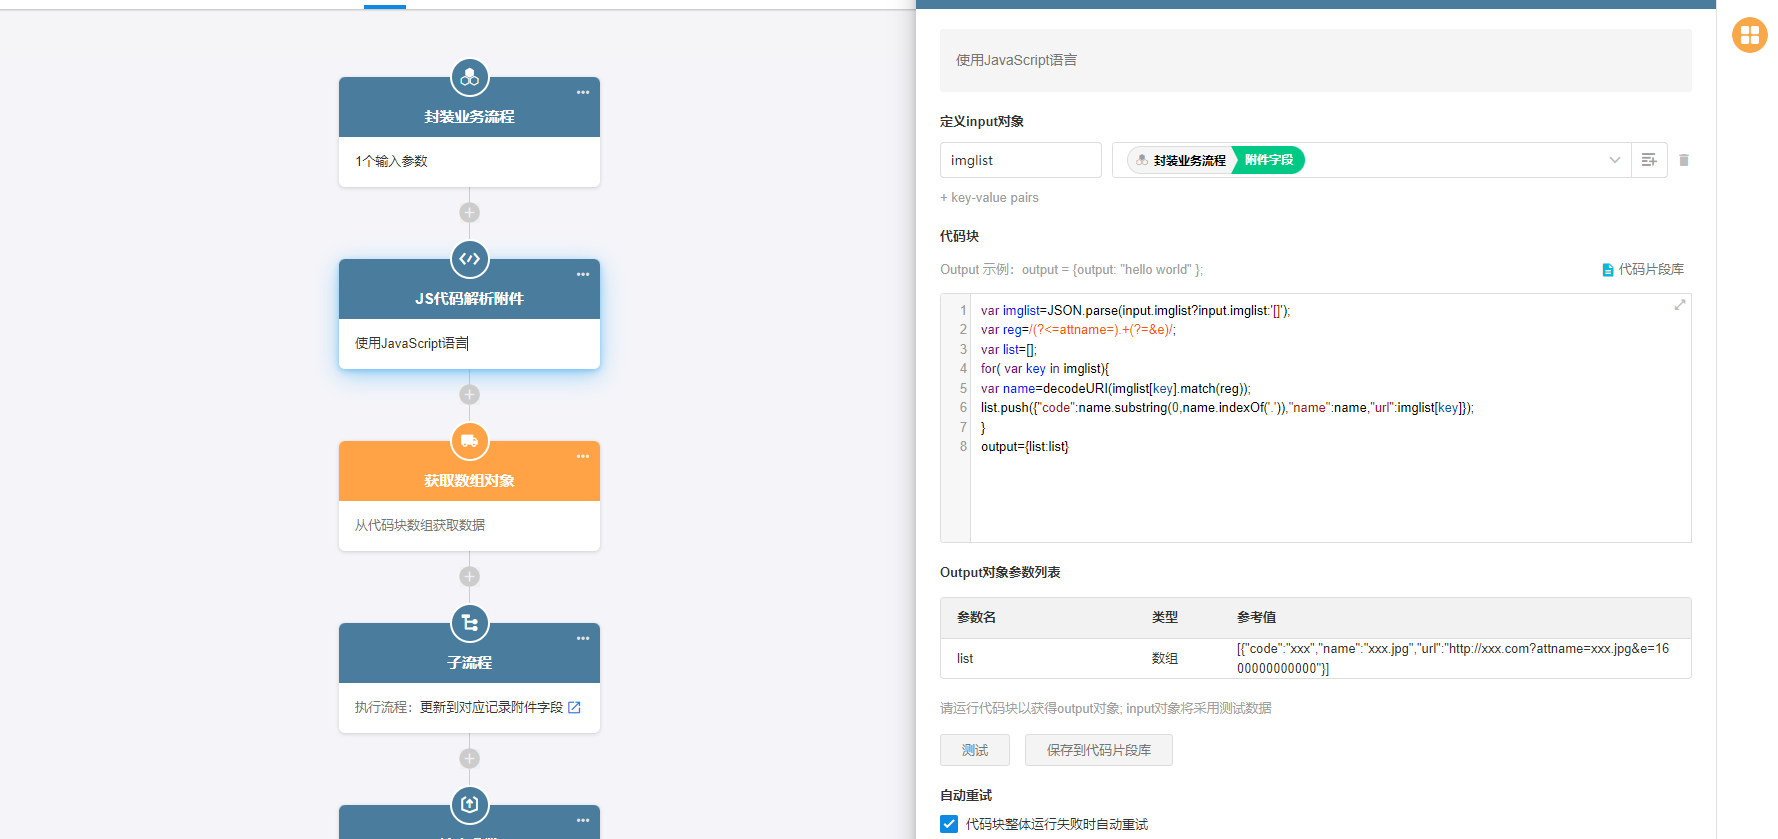Image resolution: width=1778 pixels, height=839 pixels.
Task: Add a key-value pairs entry
Action: 989,198
